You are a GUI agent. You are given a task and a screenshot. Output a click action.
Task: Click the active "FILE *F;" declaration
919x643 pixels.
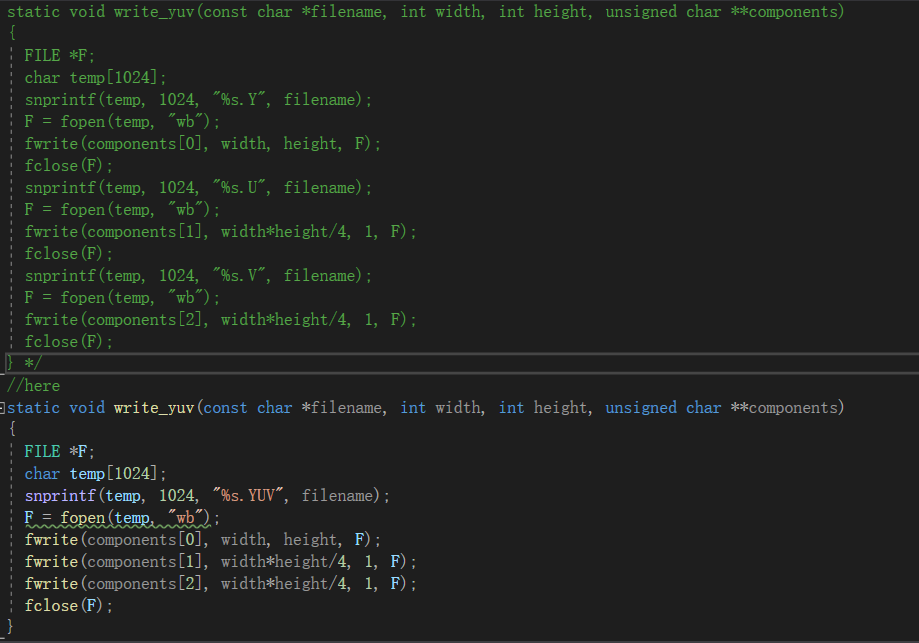(x=59, y=452)
